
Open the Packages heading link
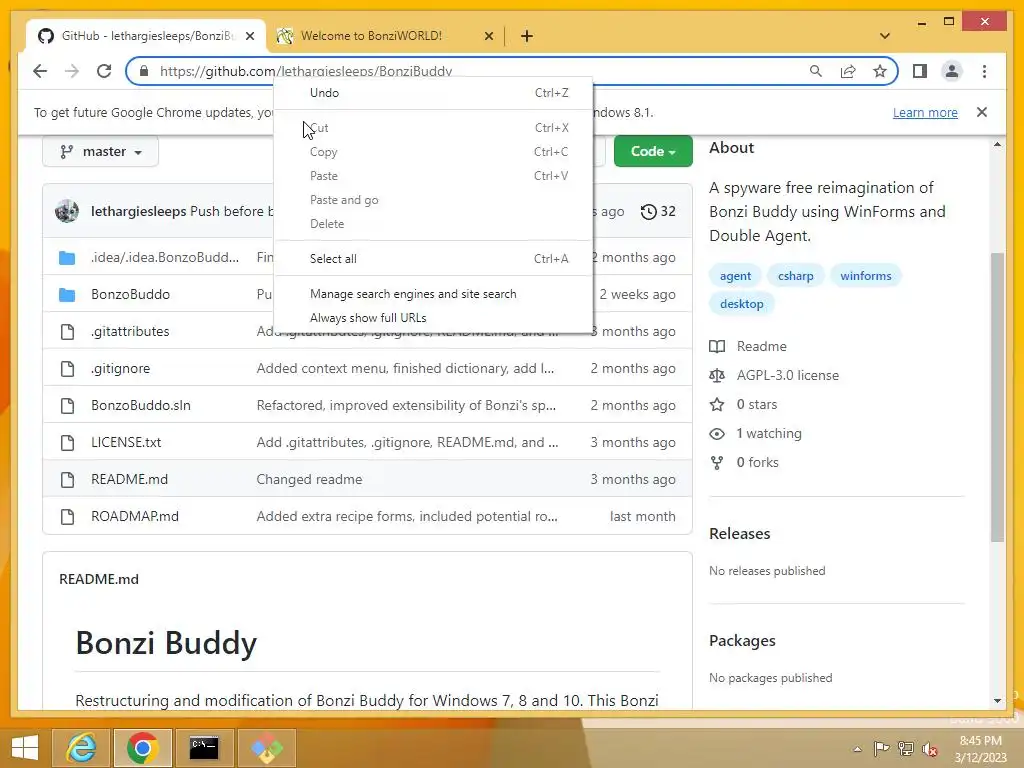742,641
